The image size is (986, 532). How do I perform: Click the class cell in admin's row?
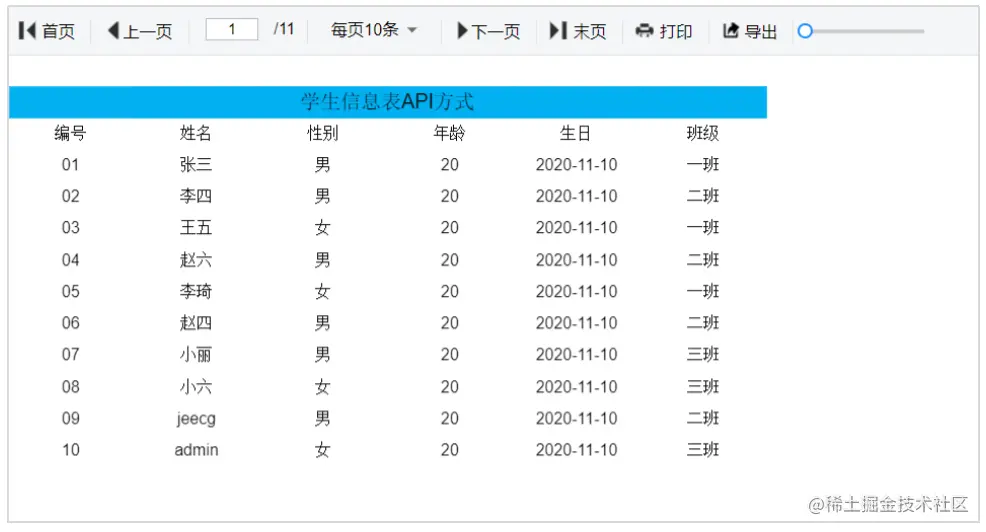pos(702,450)
